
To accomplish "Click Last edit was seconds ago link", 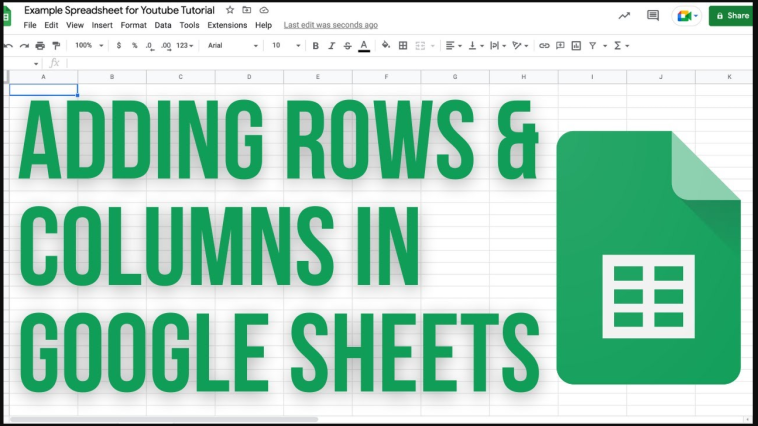I will point(331,25).
